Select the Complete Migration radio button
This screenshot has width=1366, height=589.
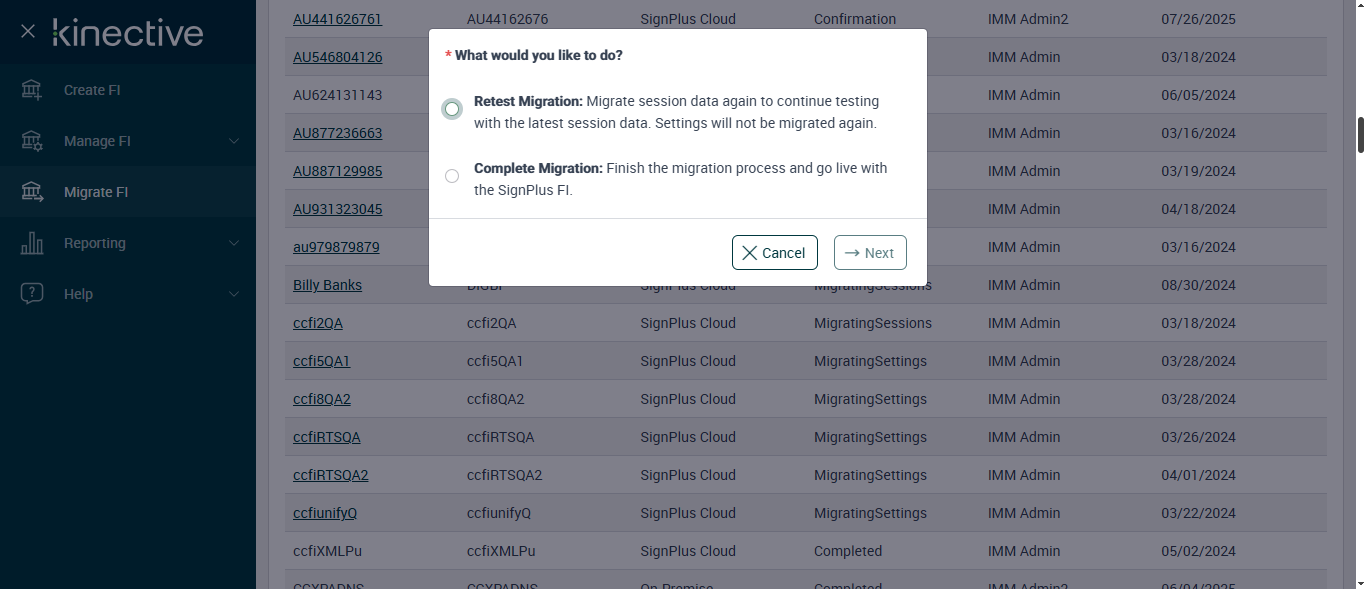[x=452, y=176]
